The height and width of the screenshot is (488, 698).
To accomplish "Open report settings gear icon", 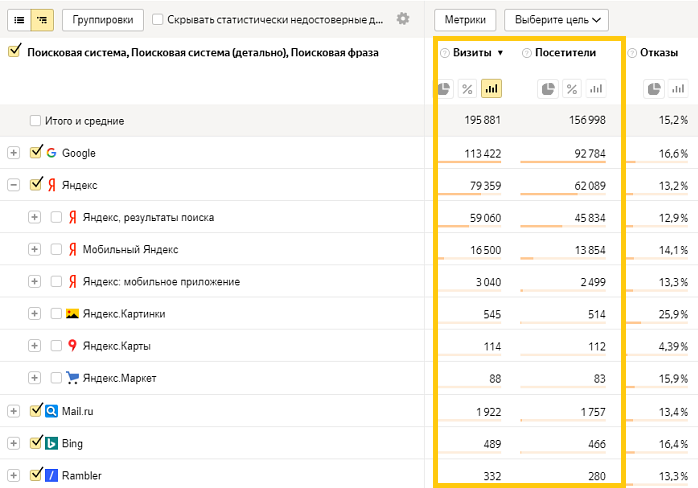I will tap(403, 19).
